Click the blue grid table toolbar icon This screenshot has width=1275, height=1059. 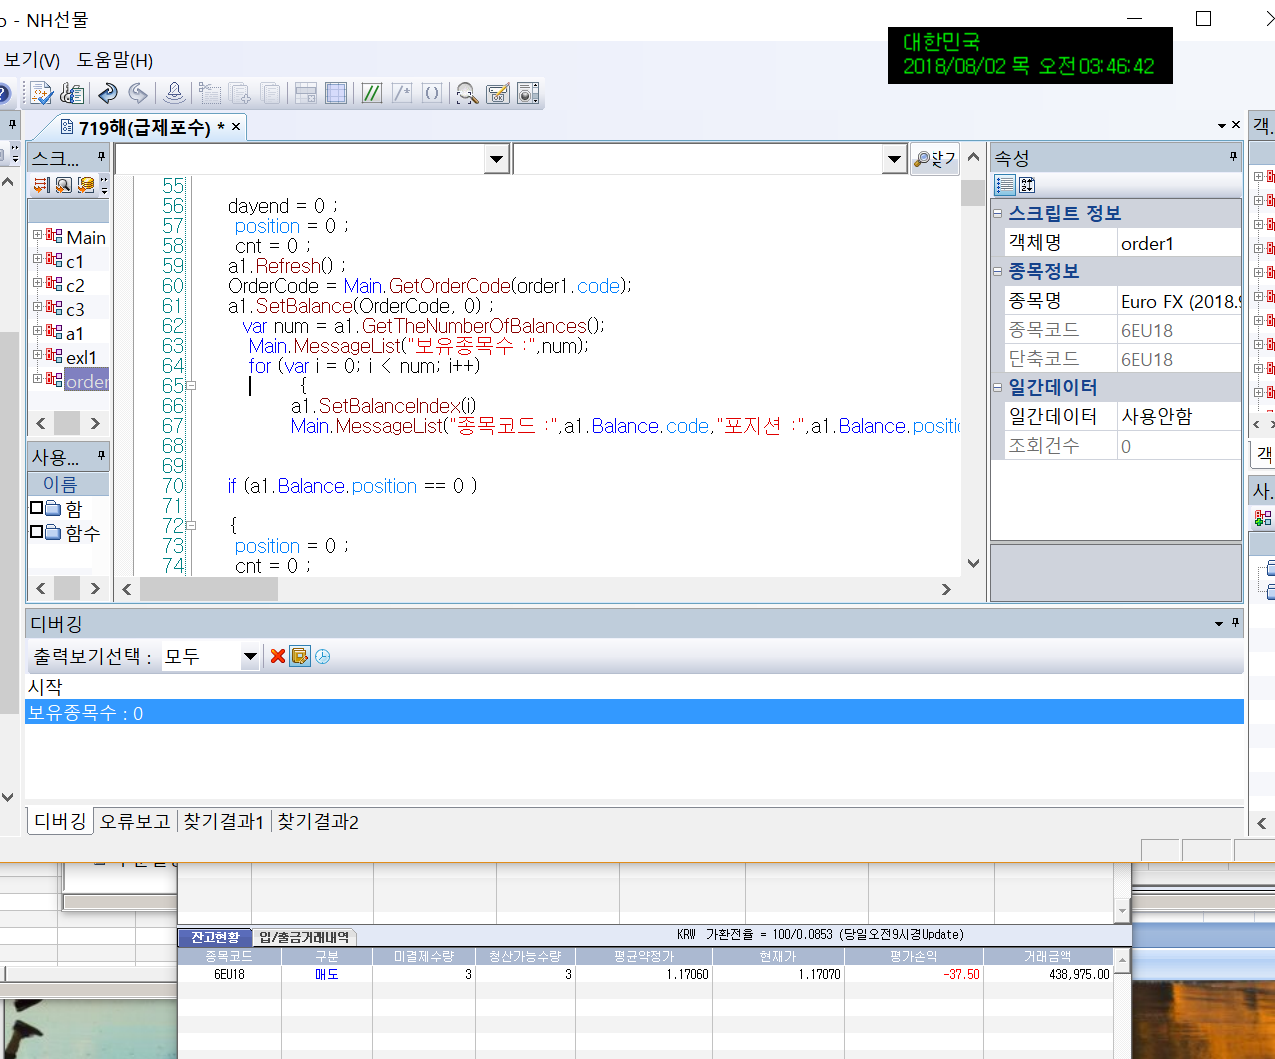click(x=336, y=93)
